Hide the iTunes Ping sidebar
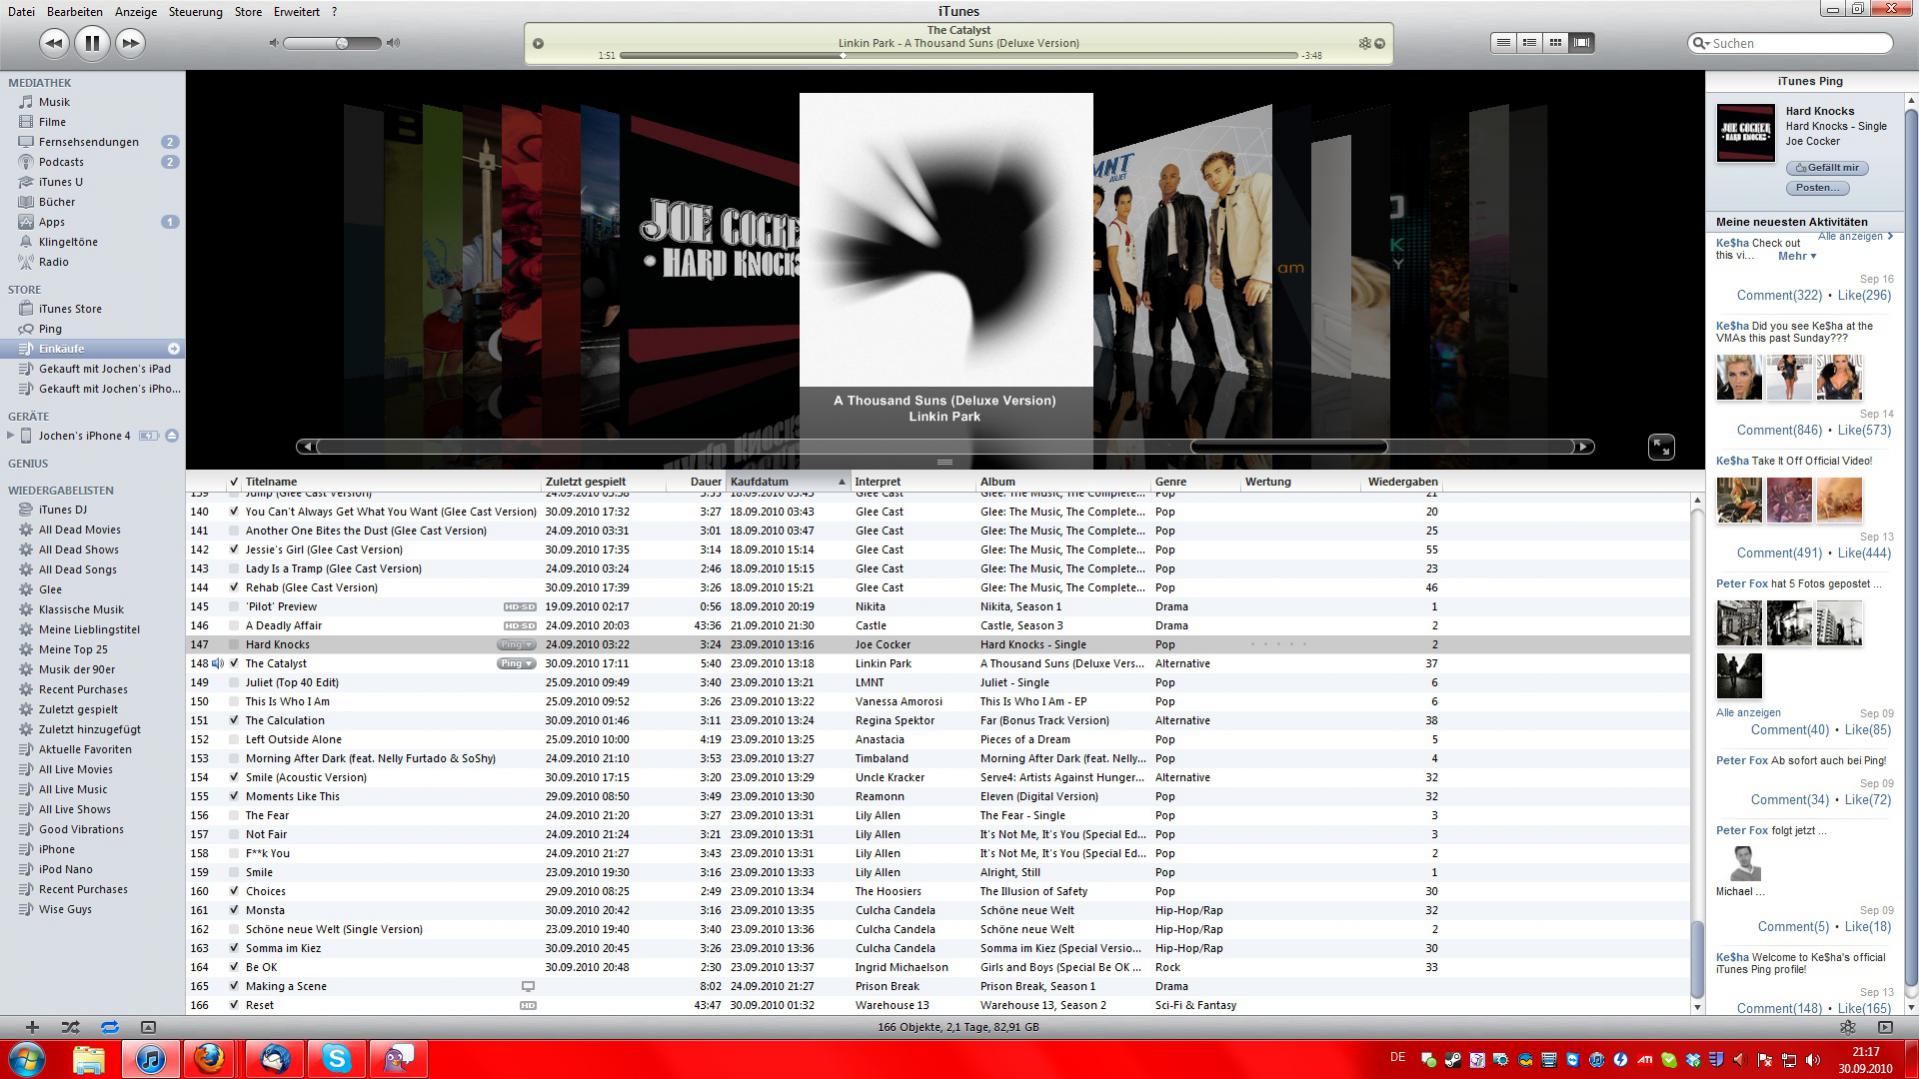The width and height of the screenshot is (1919, 1079). 1885,1027
